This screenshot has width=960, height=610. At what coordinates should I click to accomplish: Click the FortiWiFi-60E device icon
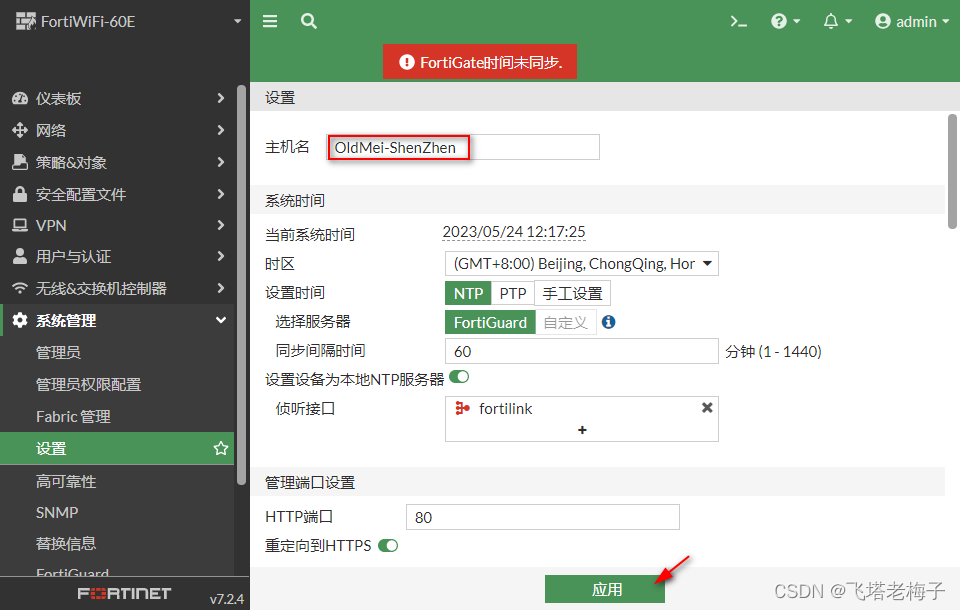coord(25,21)
